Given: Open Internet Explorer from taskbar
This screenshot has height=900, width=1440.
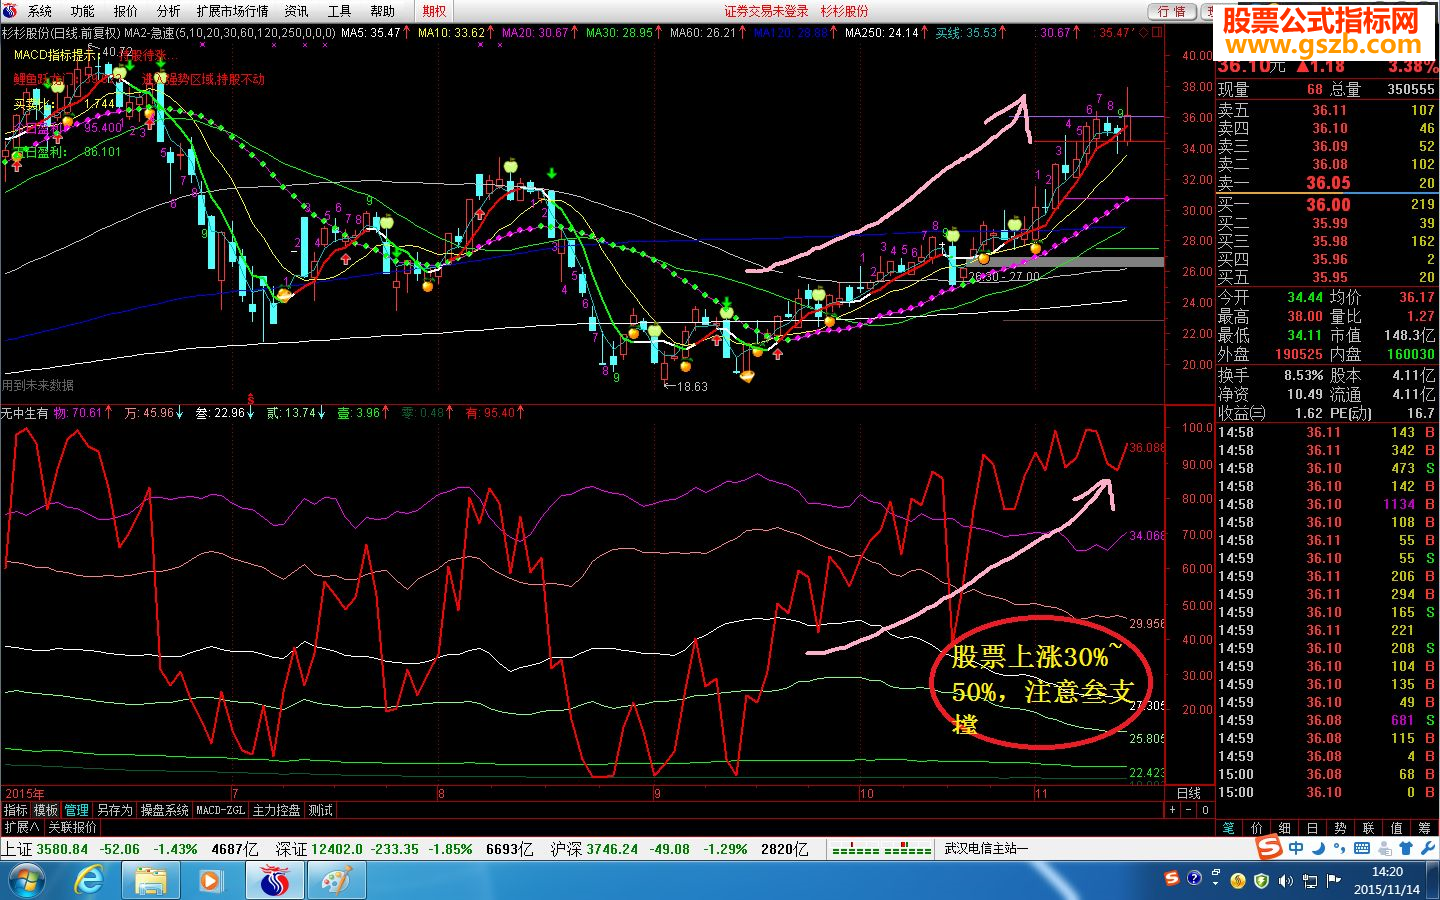Looking at the screenshot, I should [90, 881].
